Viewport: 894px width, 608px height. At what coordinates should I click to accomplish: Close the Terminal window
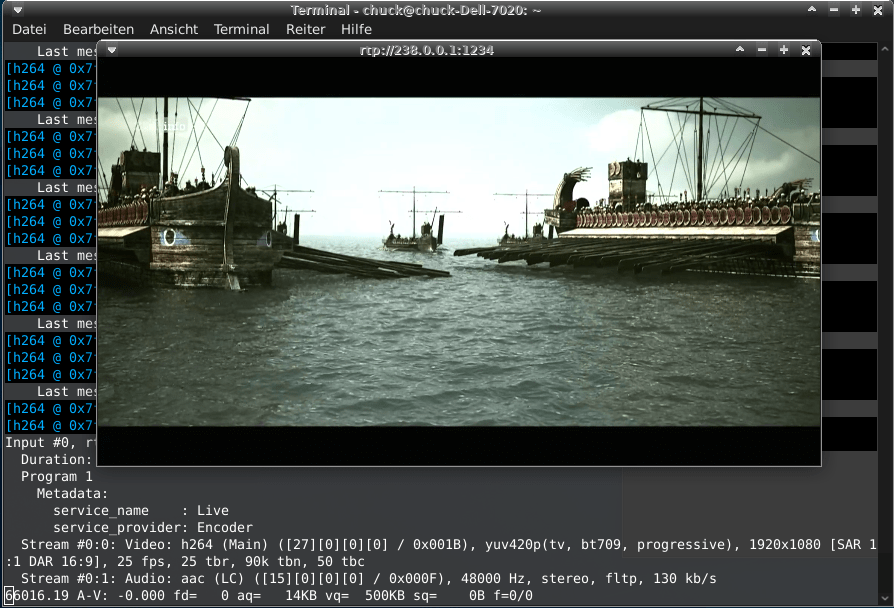pos(878,10)
